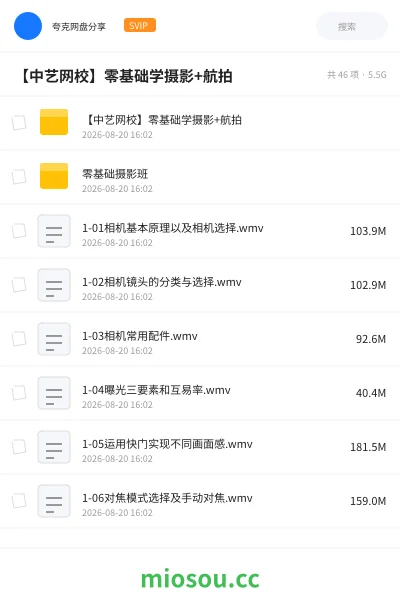Select checkbox next to 1-01相机基本原理 file
Viewport: 400px width, 600px height.
pos(19,231)
